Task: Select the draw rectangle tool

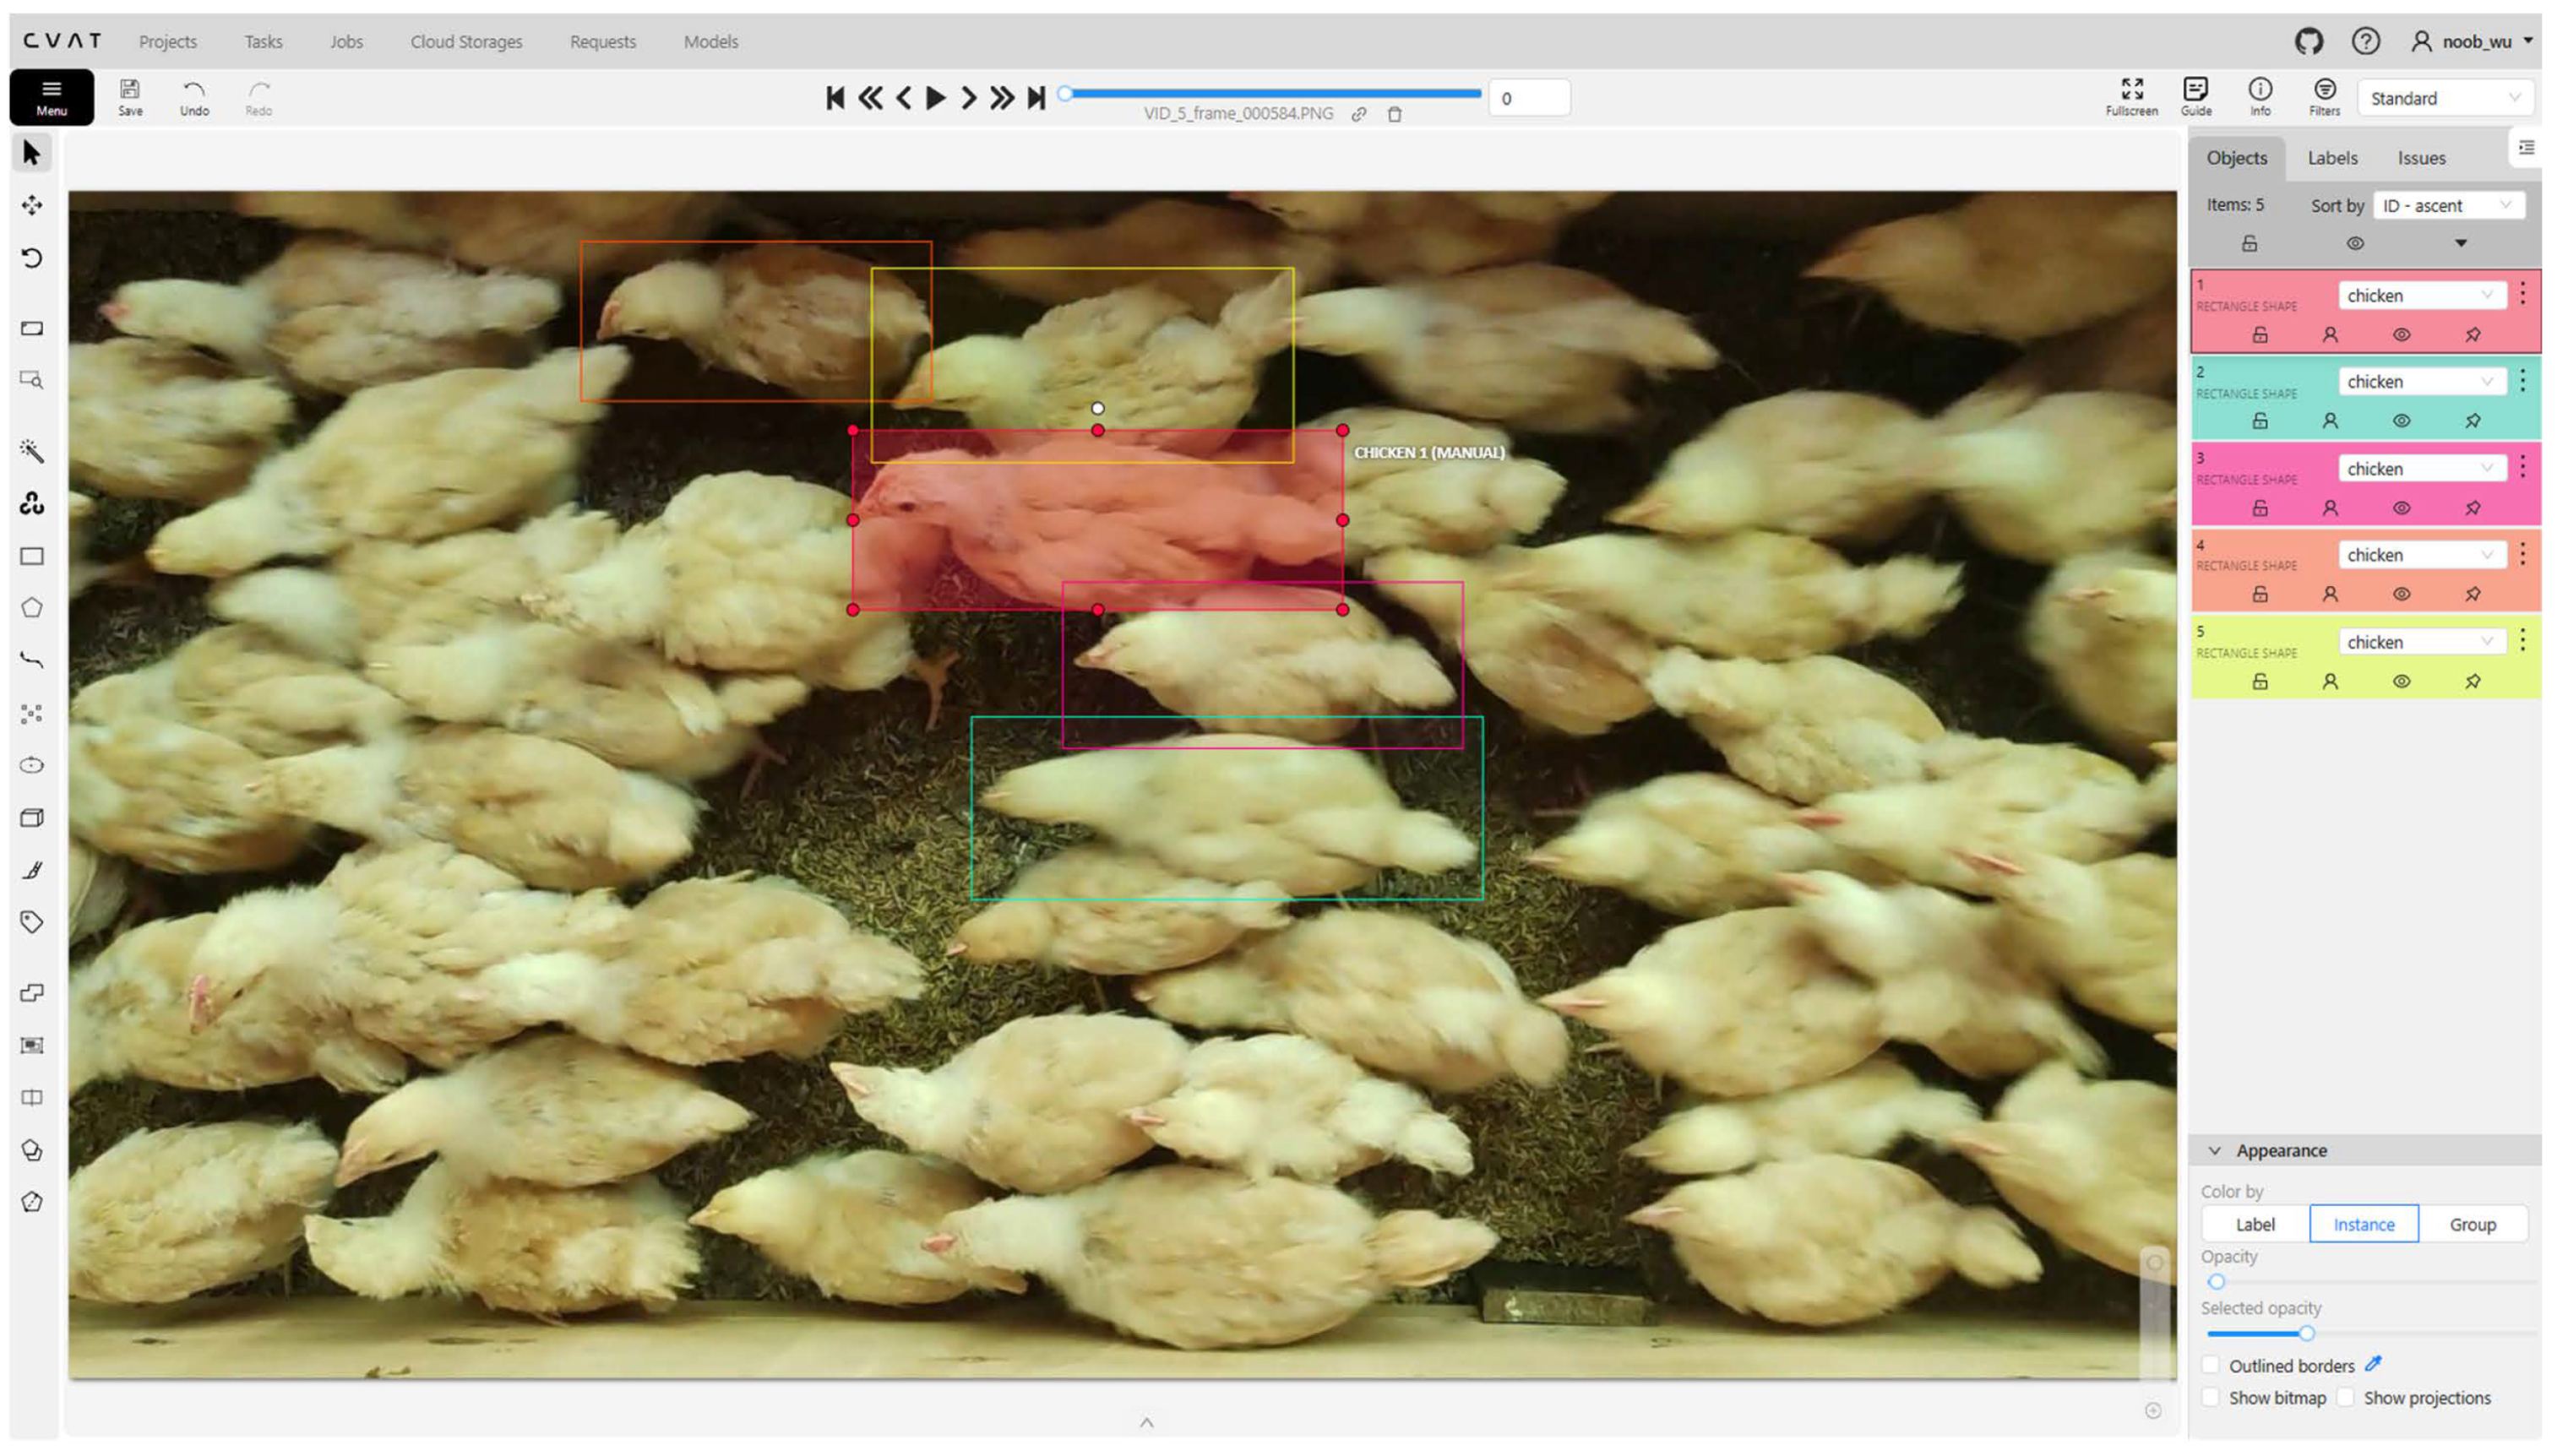Action: 32,556
